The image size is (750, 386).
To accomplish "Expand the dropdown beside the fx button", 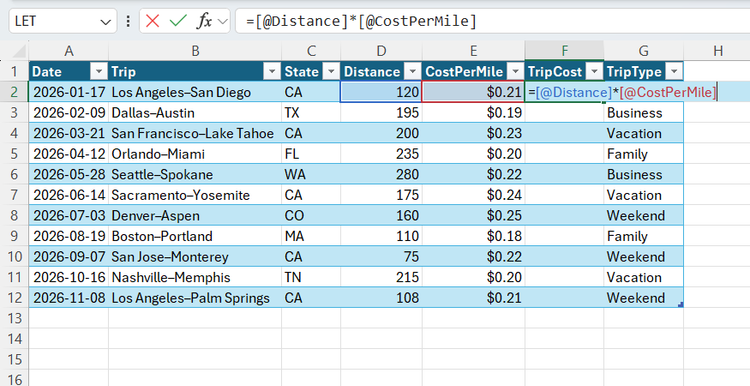I will [x=222, y=21].
